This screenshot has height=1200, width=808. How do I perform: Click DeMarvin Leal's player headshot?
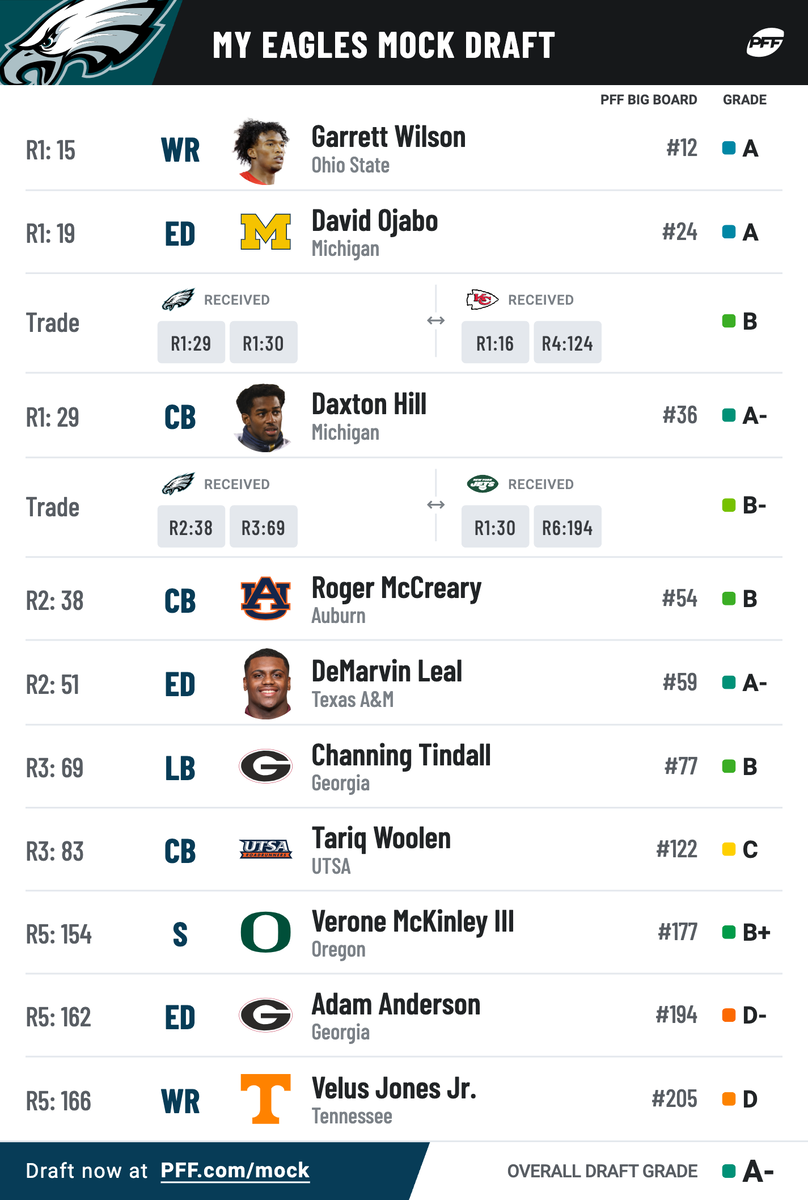pos(266,684)
